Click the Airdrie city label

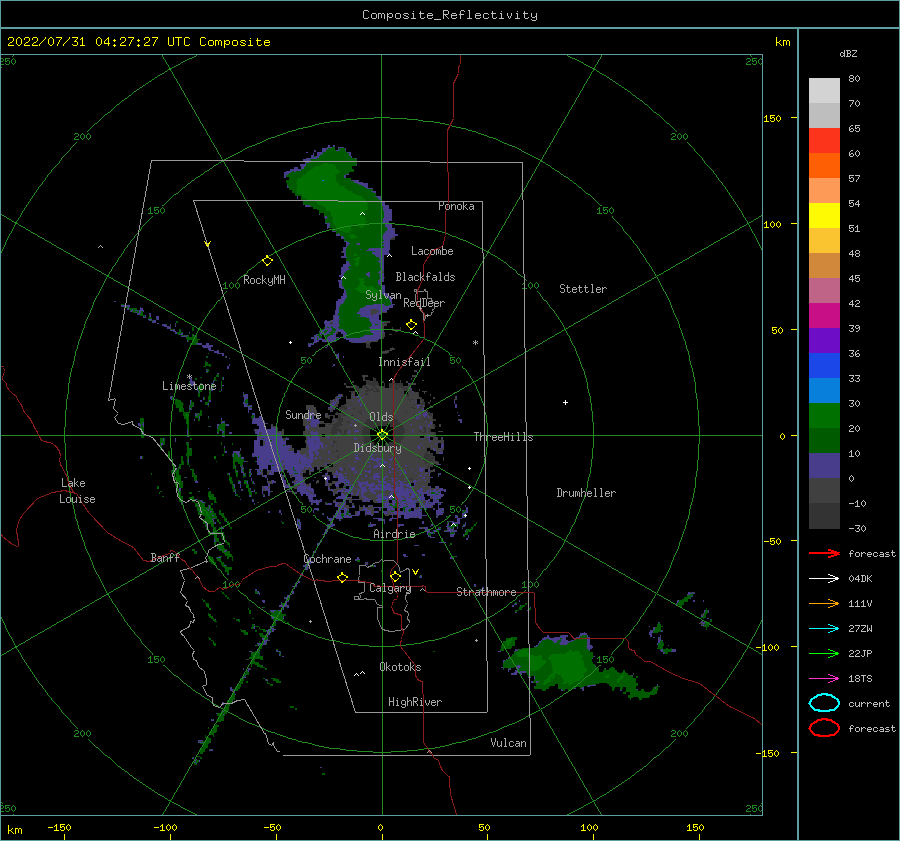394,534
